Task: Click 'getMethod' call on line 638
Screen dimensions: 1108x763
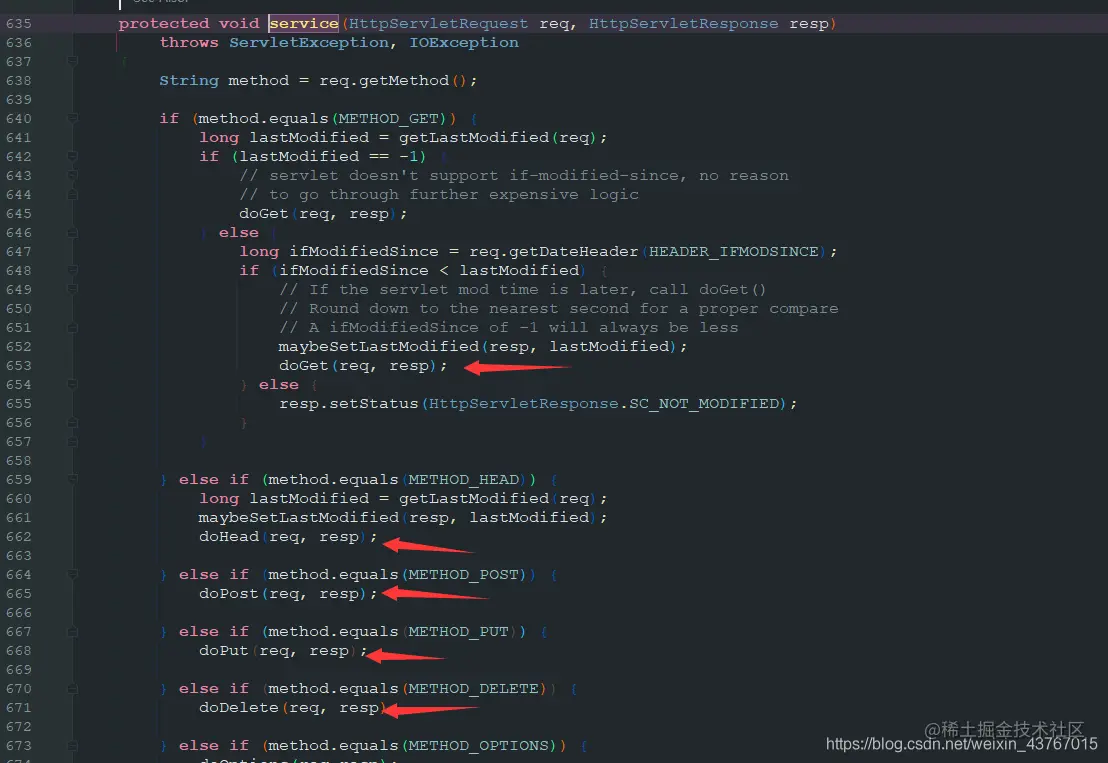Action: [x=404, y=81]
